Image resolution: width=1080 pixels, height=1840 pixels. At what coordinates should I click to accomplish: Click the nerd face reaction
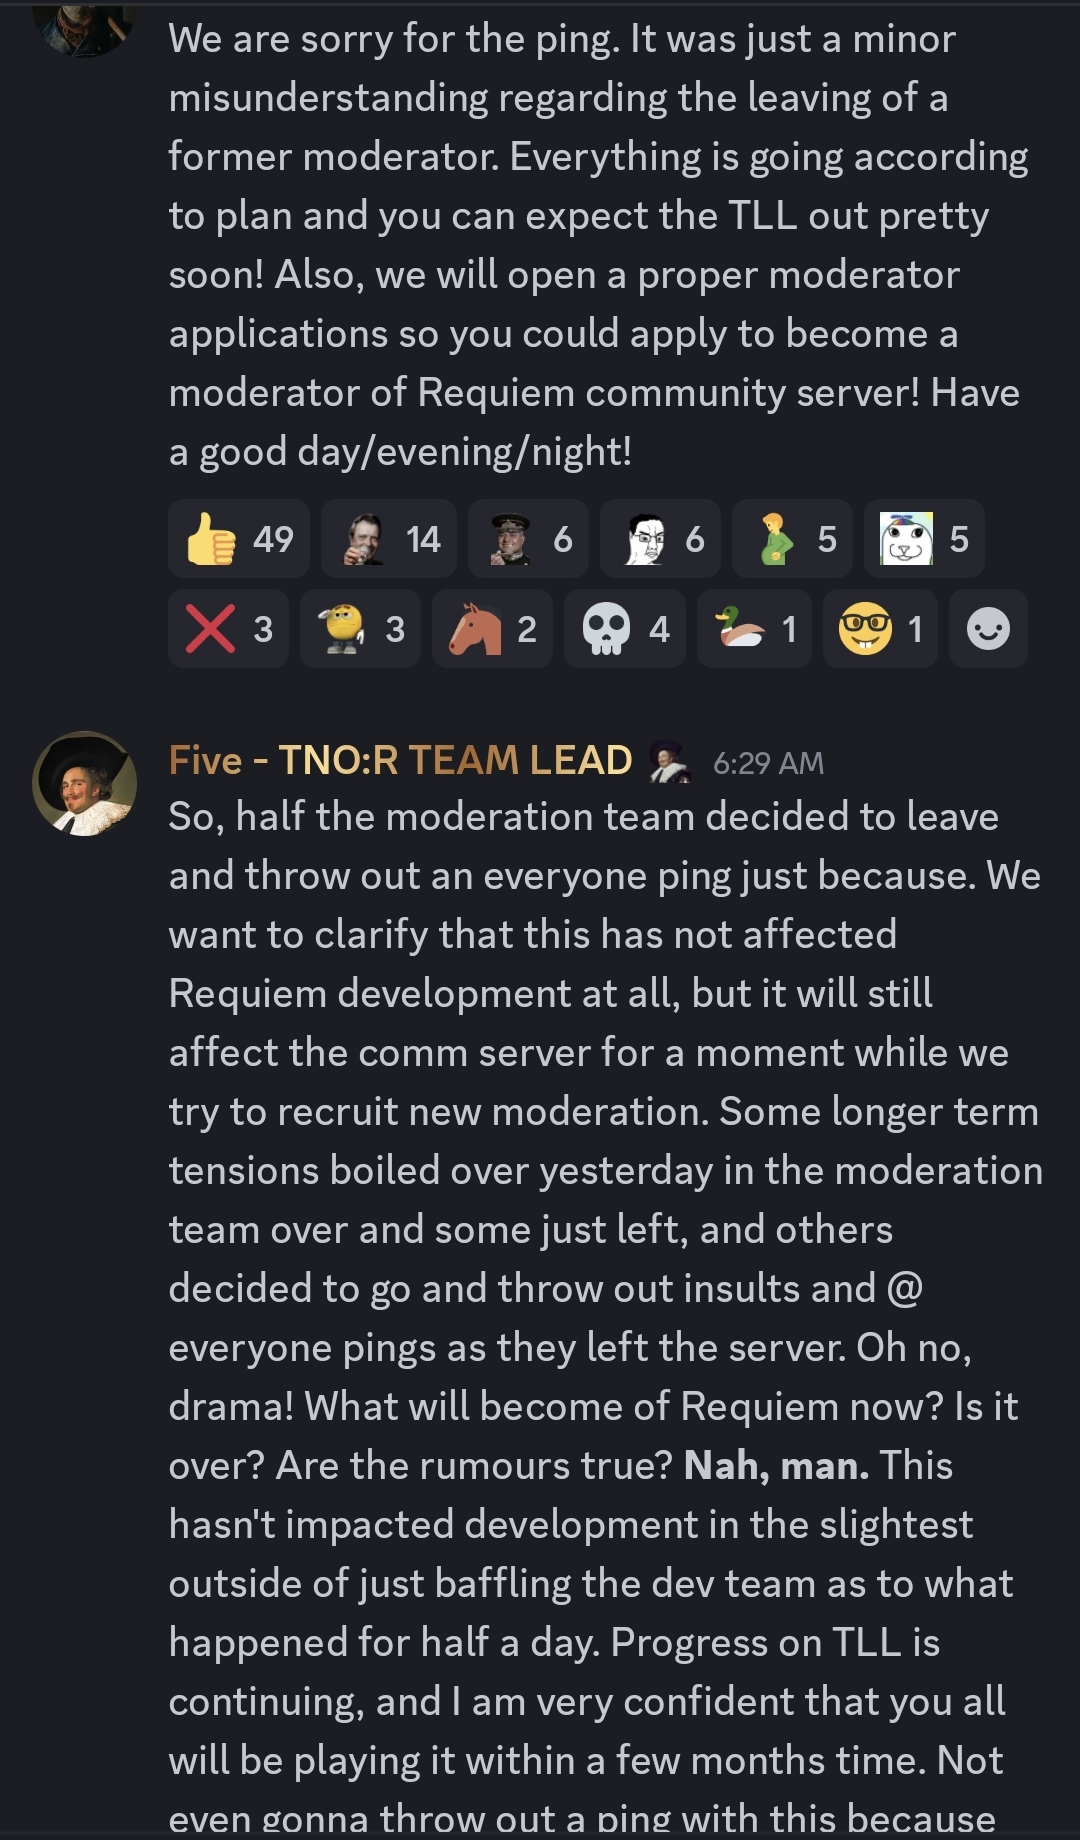880,629
